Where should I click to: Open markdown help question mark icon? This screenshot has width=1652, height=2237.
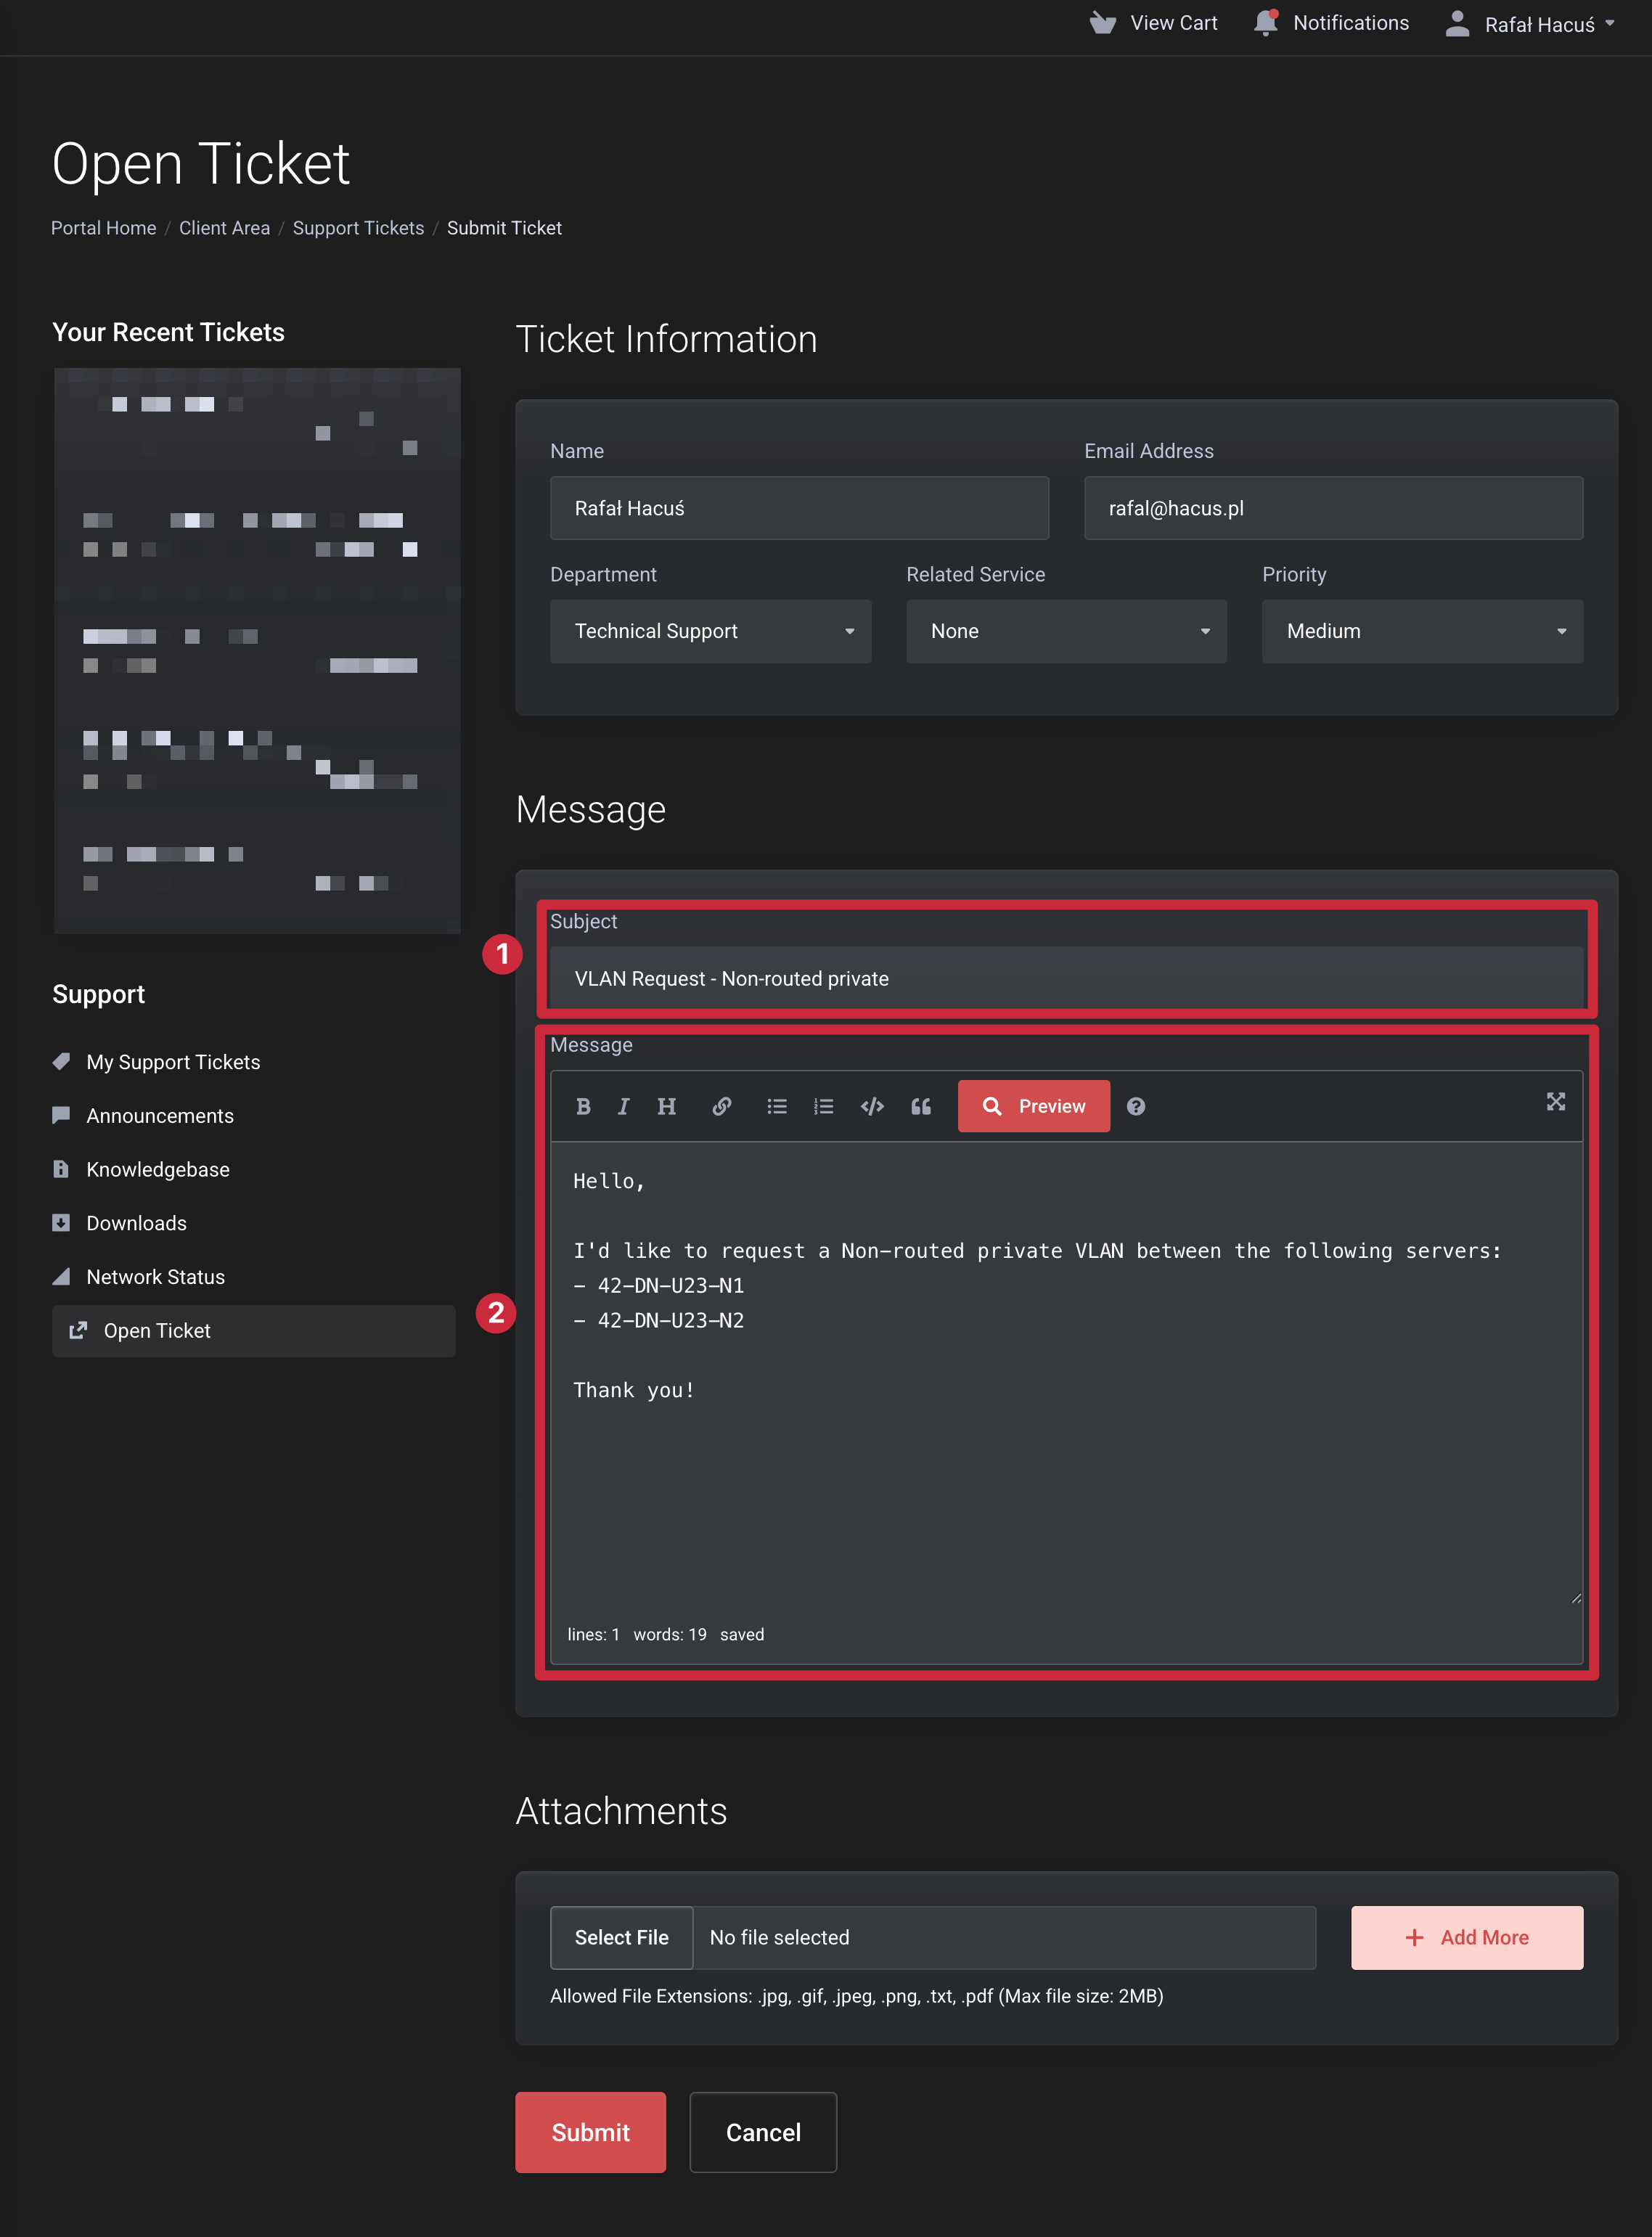pos(1136,1106)
